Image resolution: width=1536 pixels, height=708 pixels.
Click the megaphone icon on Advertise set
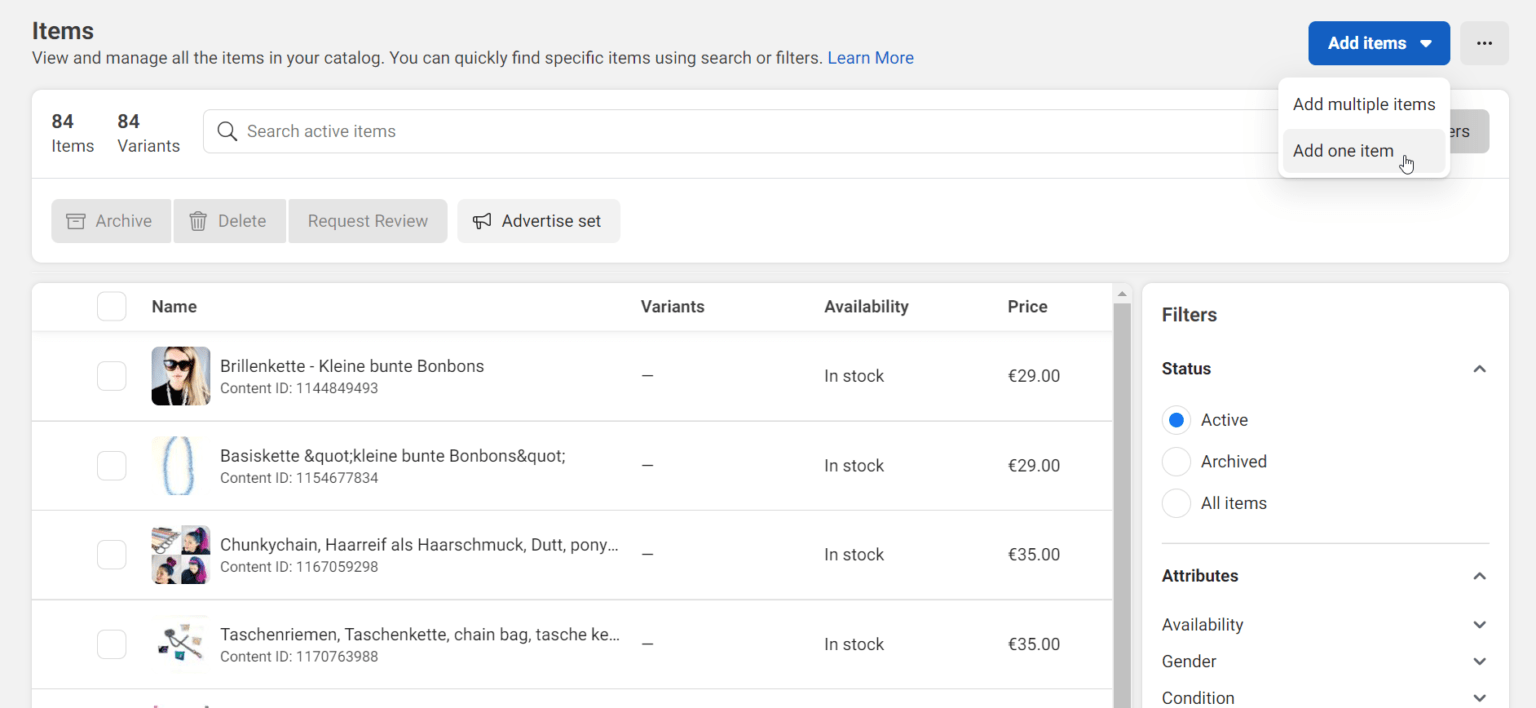pyautogui.click(x=482, y=221)
